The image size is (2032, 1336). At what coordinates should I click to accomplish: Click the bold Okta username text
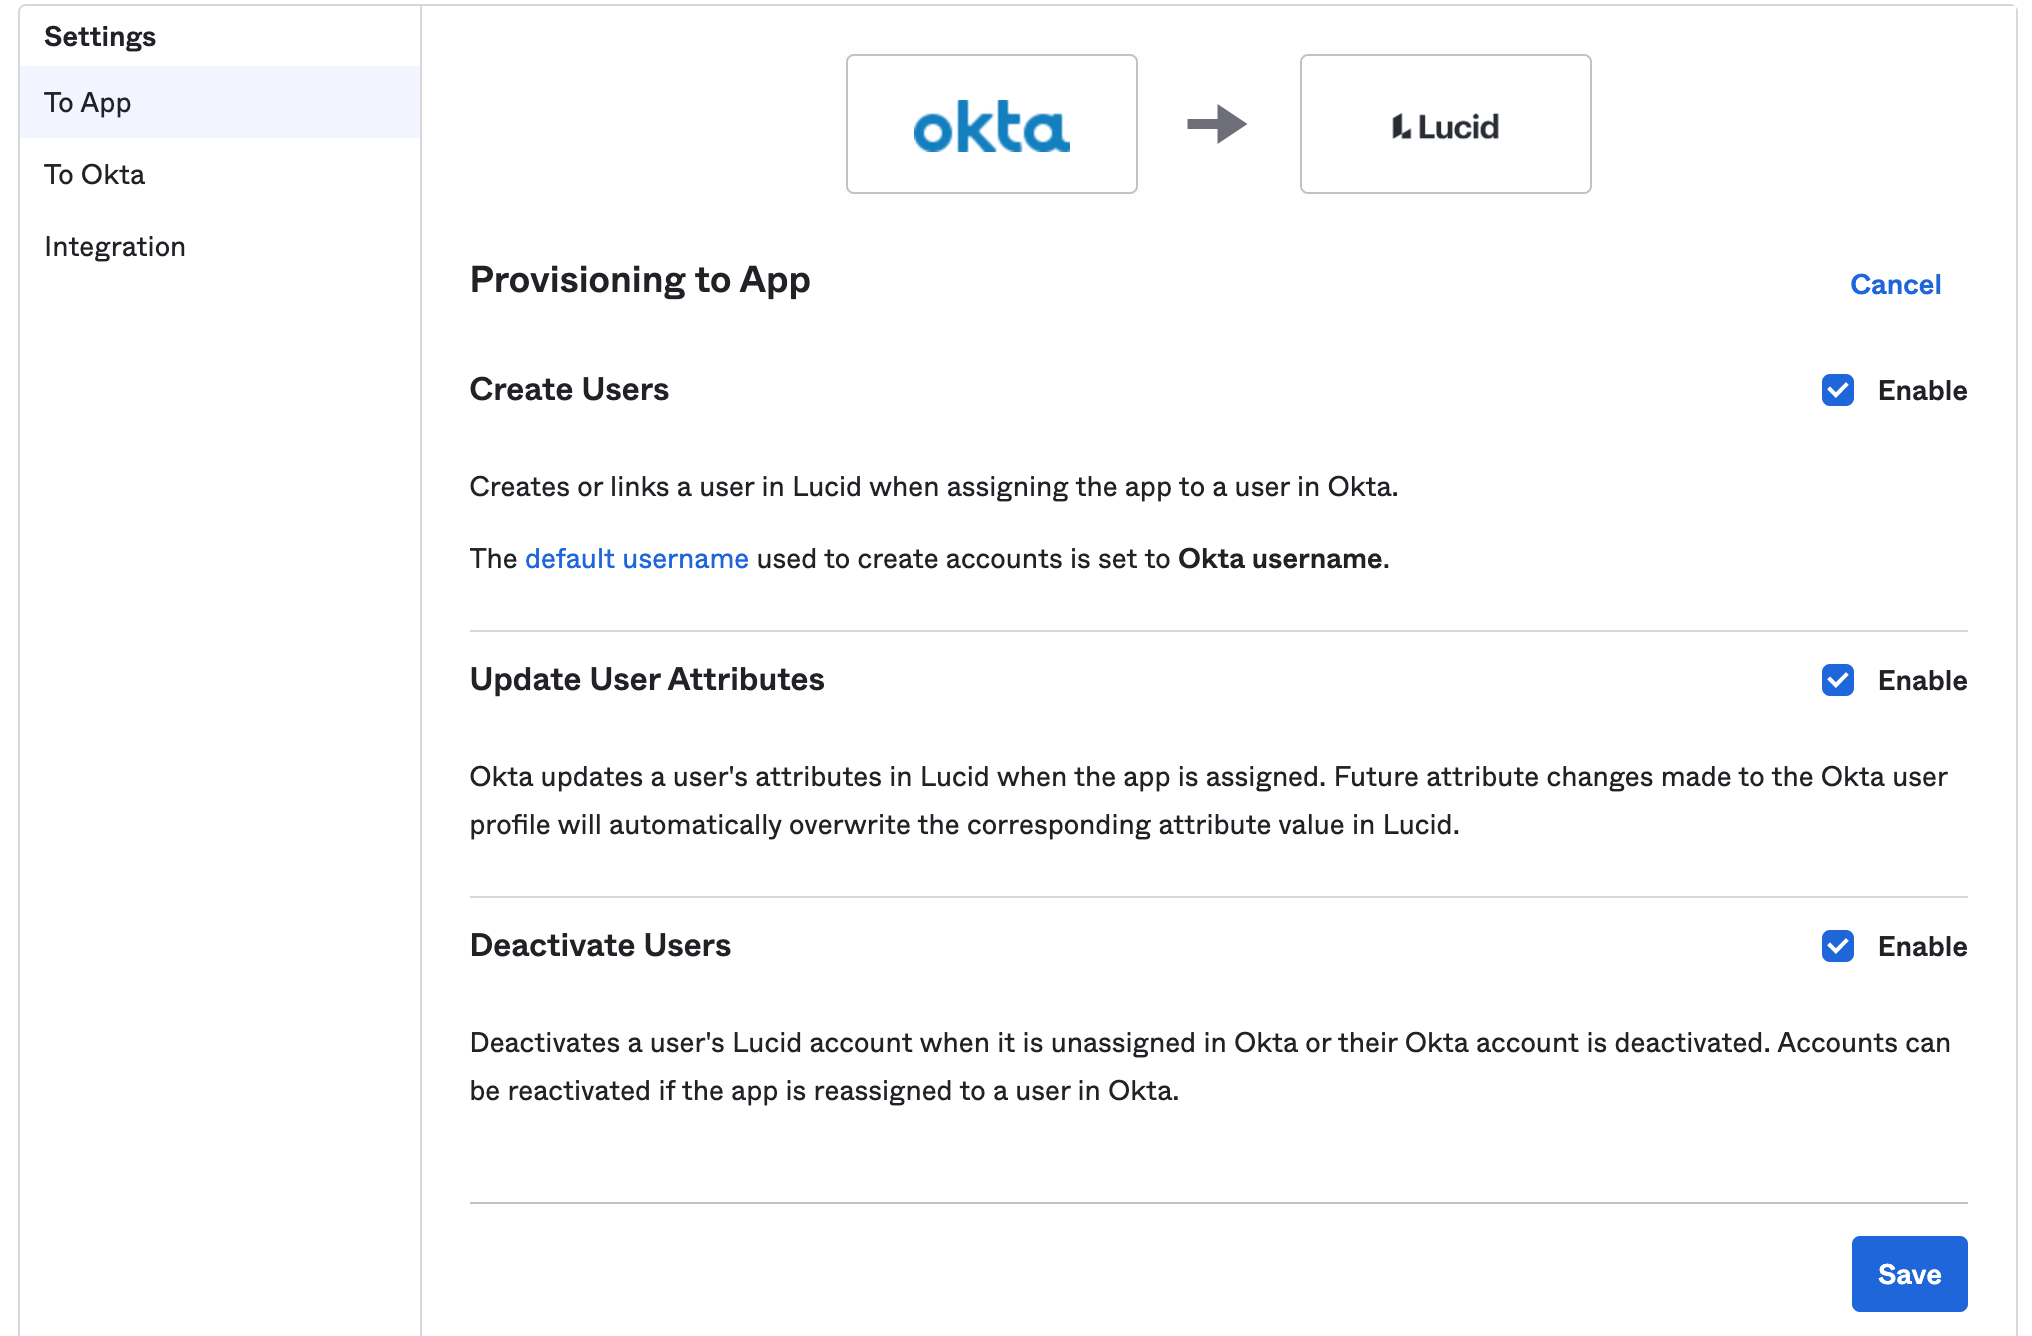[1280, 558]
